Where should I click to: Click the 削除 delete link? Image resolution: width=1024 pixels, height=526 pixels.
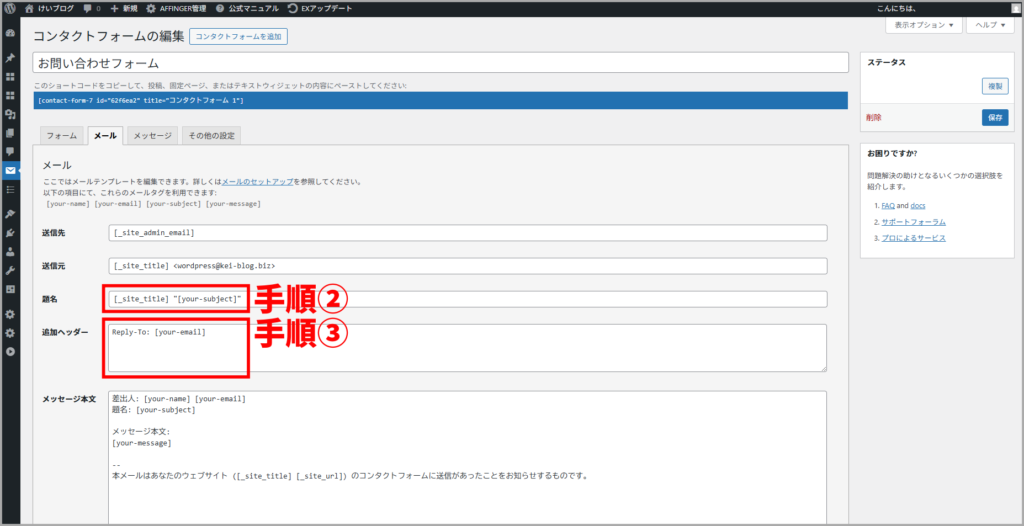pyautogui.click(x=873, y=117)
